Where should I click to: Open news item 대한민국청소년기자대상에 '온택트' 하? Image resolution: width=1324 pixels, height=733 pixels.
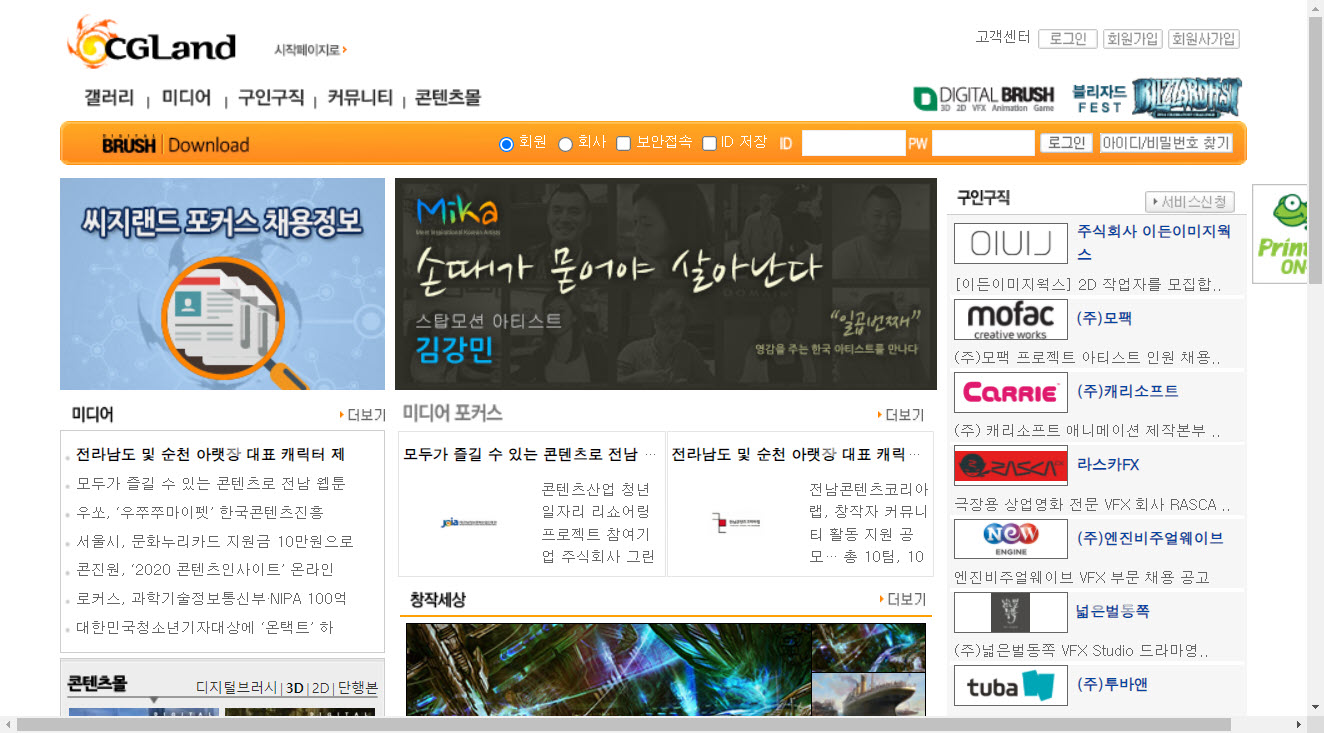point(205,627)
